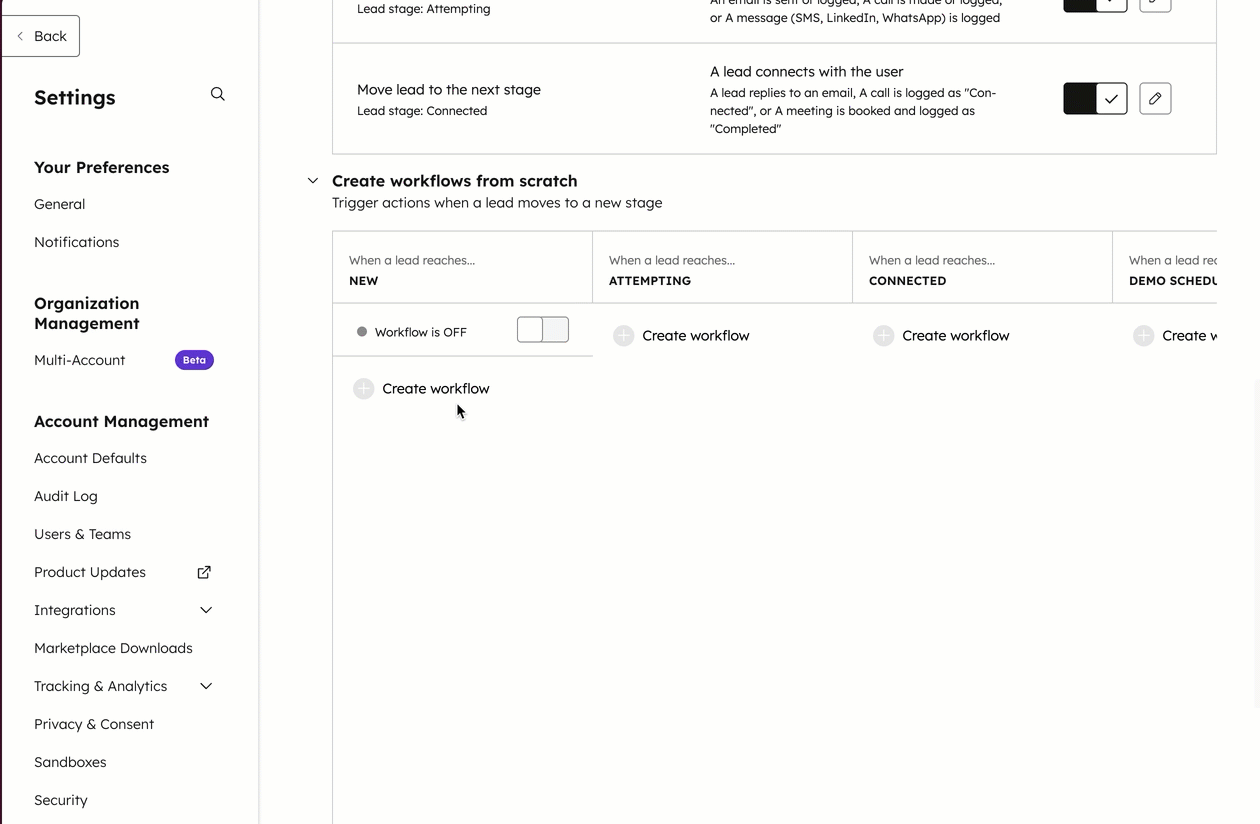The height and width of the screenshot is (824, 1260).
Task: Toggle the Workflow is OFF switch
Action: point(543,330)
